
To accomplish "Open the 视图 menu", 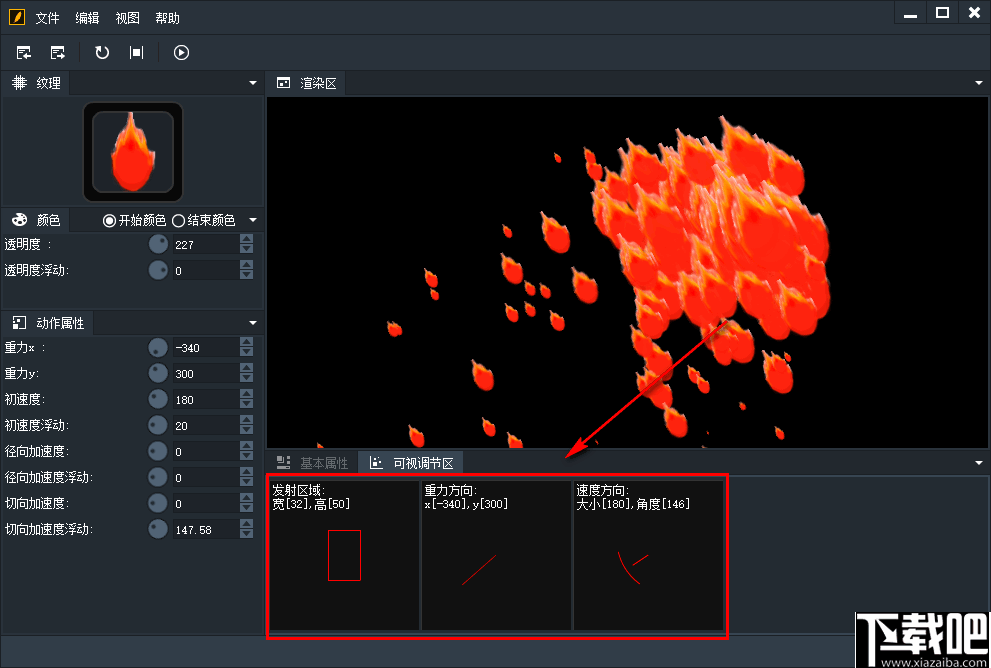I will click(127, 18).
